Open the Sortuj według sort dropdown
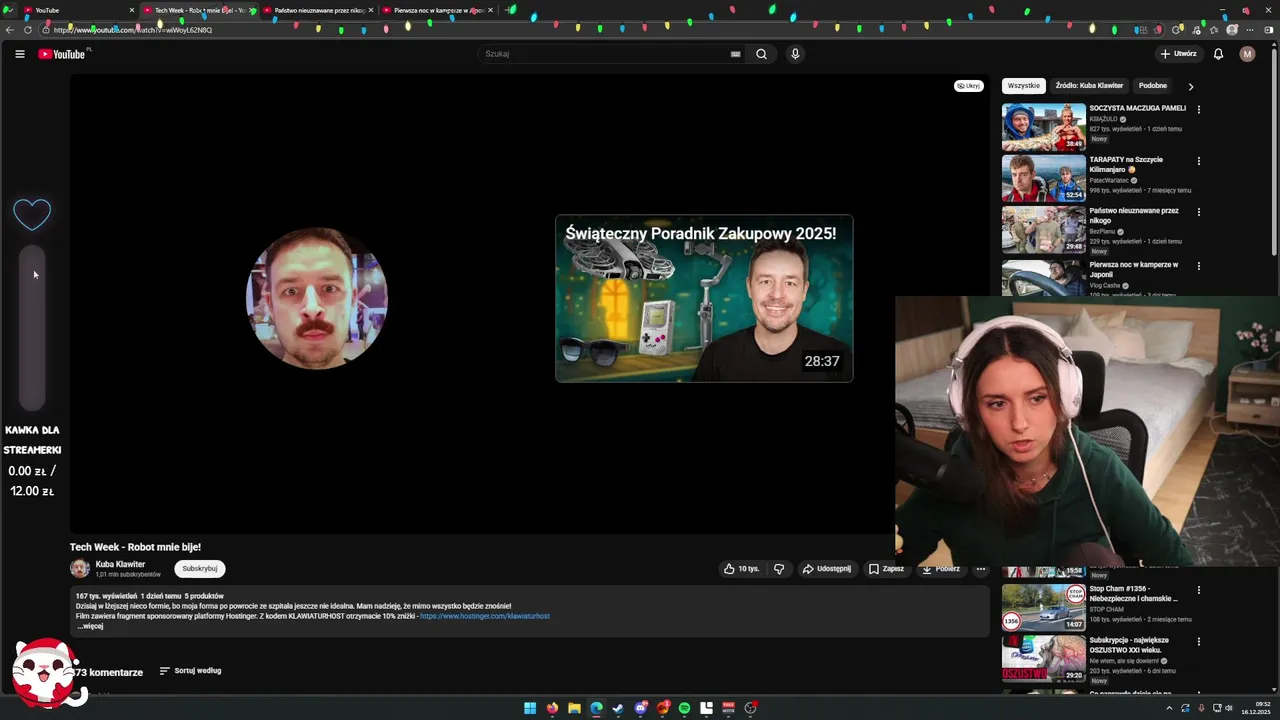This screenshot has height=720, width=1280. [190, 671]
